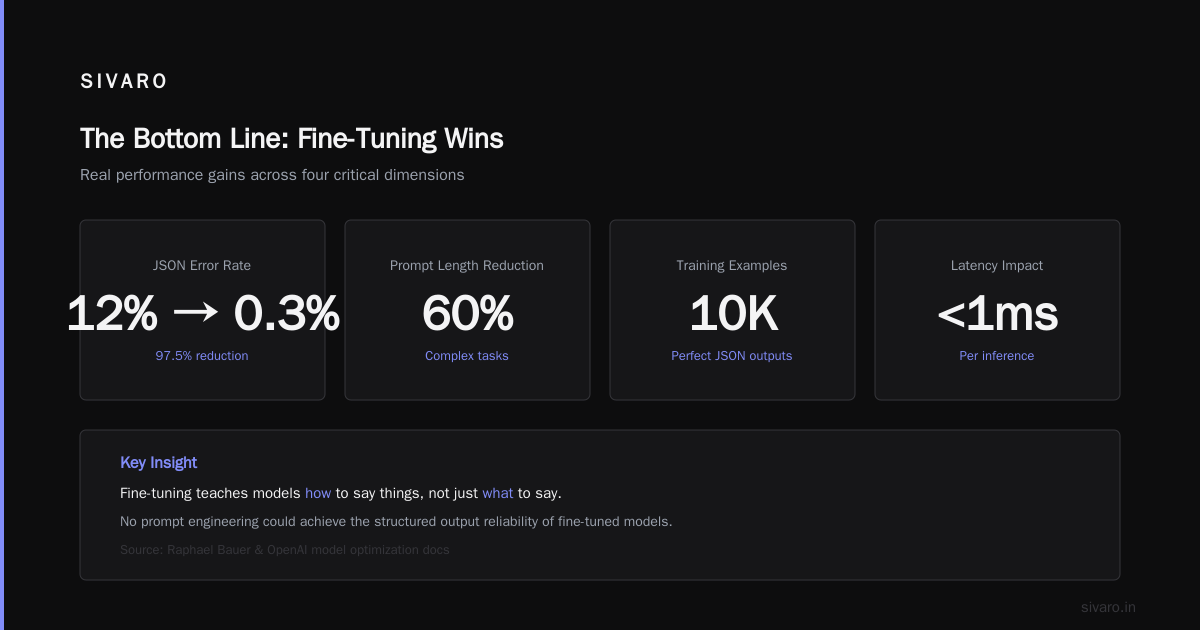Click the '12% → 0.3%' metric value
This screenshot has height=630, width=1200.
[202, 314]
